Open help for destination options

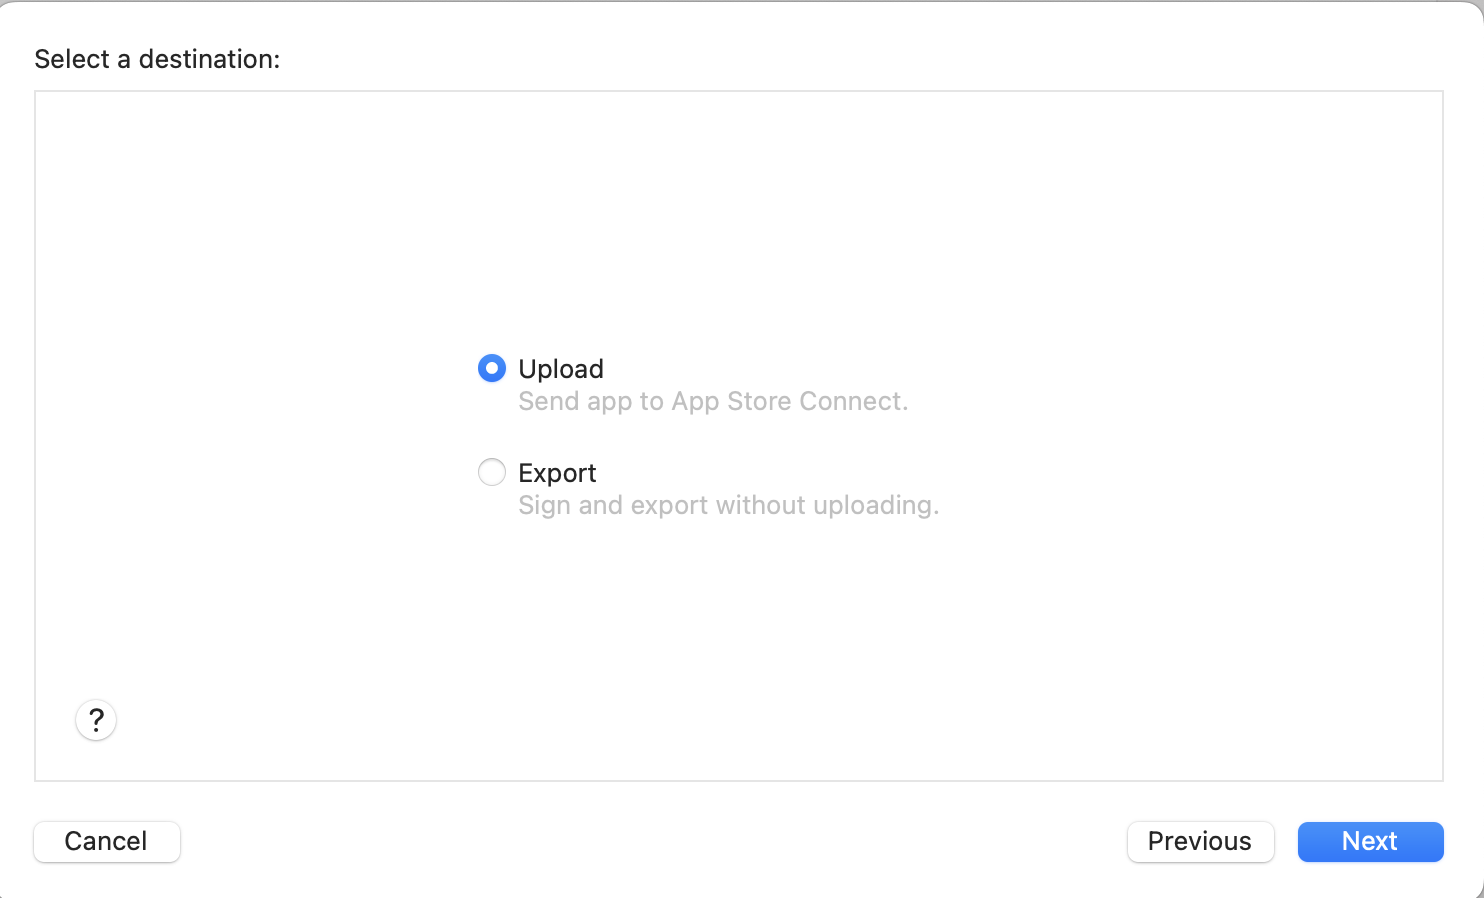pos(96,720)
